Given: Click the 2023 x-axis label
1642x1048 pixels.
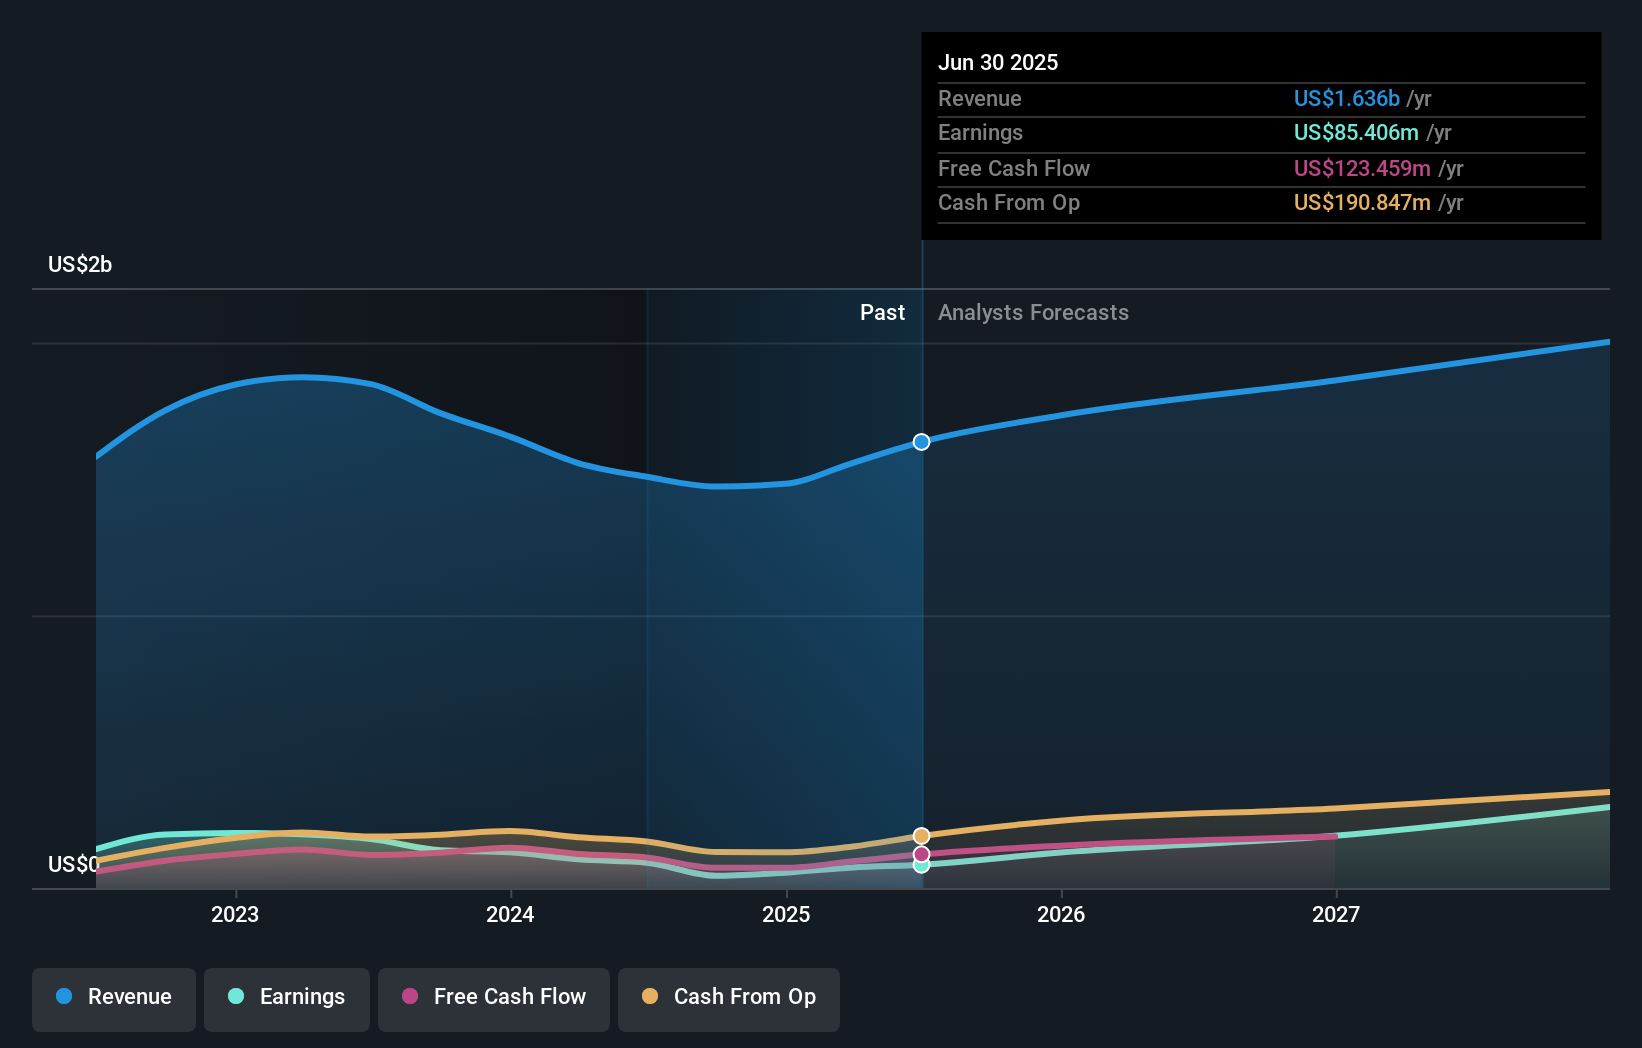Looking at the screenshot, I should (x=235, y=914).
